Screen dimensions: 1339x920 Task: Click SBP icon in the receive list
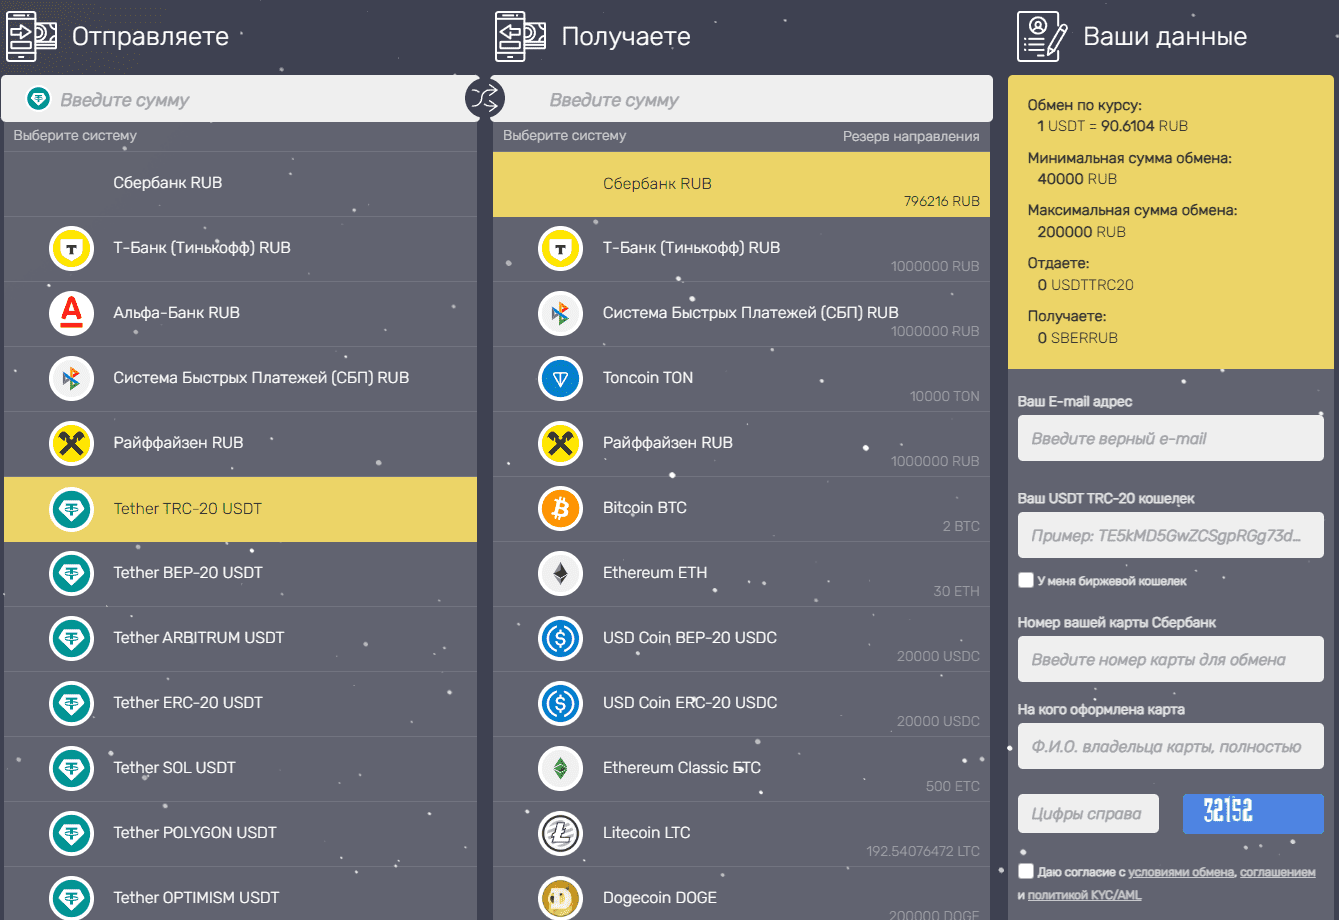pyautogui.click(x=560, y=313)
